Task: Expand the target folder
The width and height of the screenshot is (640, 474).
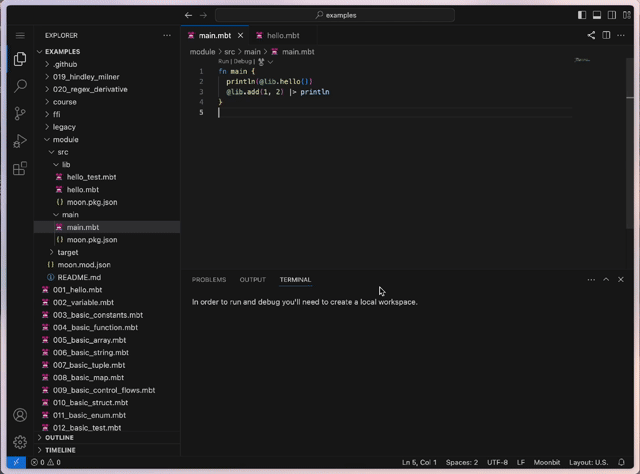Action: [x=107, y=252]
